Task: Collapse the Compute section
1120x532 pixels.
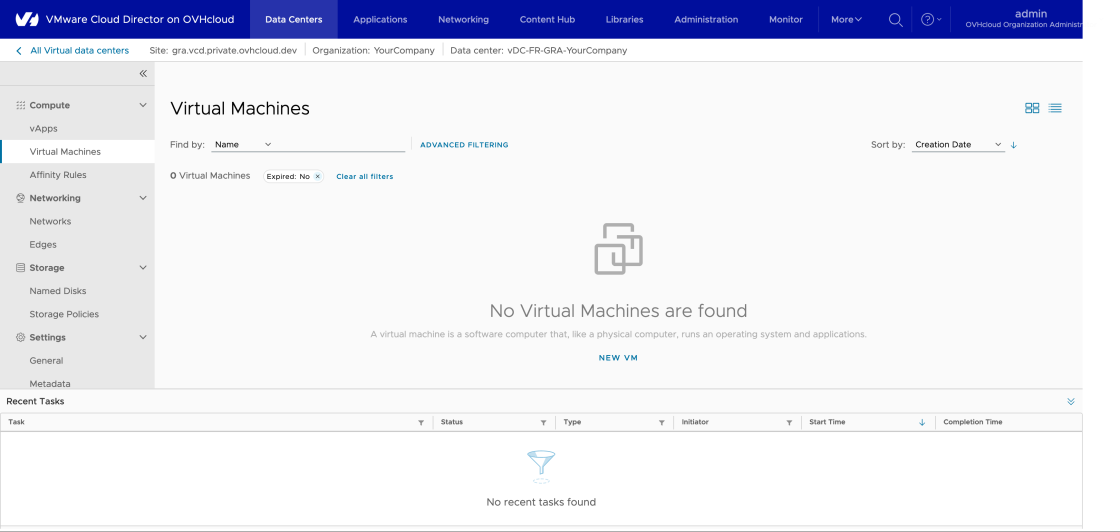Action: point(143,105)
